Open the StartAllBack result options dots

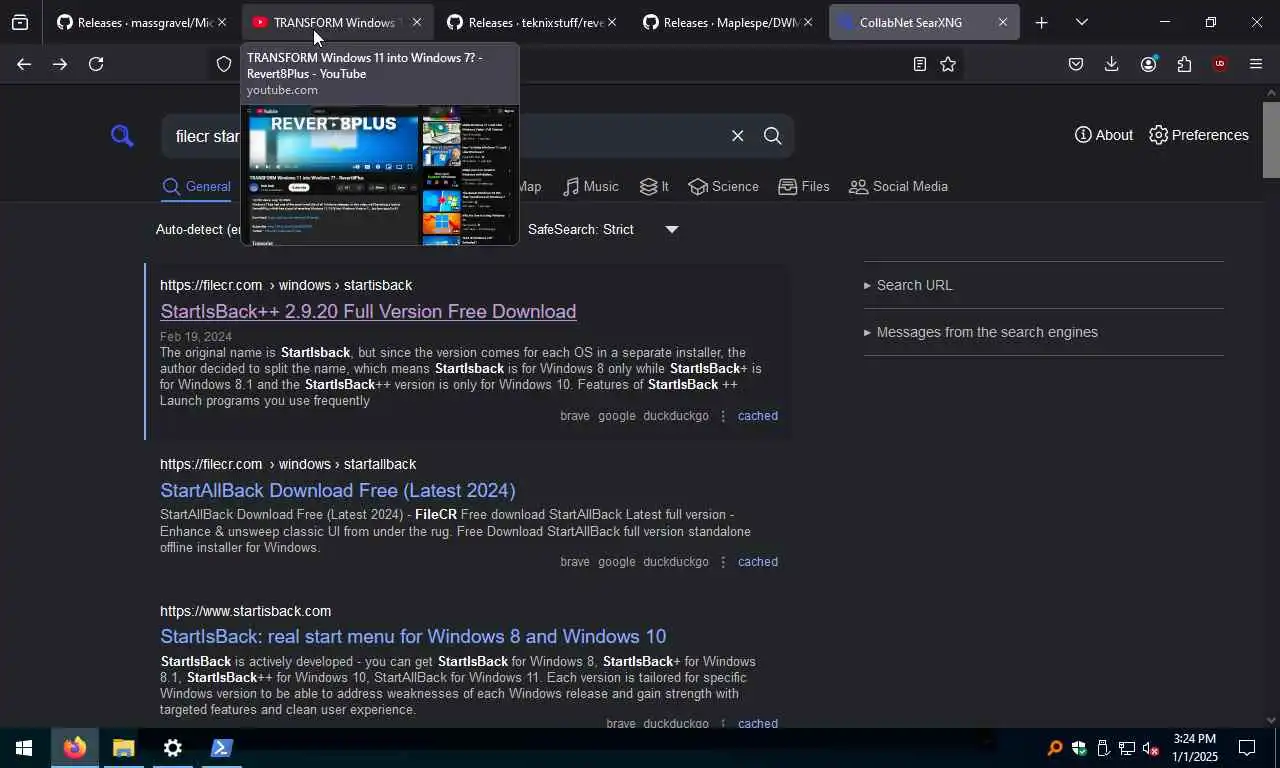pyautogui.click(x=723, y=562)
